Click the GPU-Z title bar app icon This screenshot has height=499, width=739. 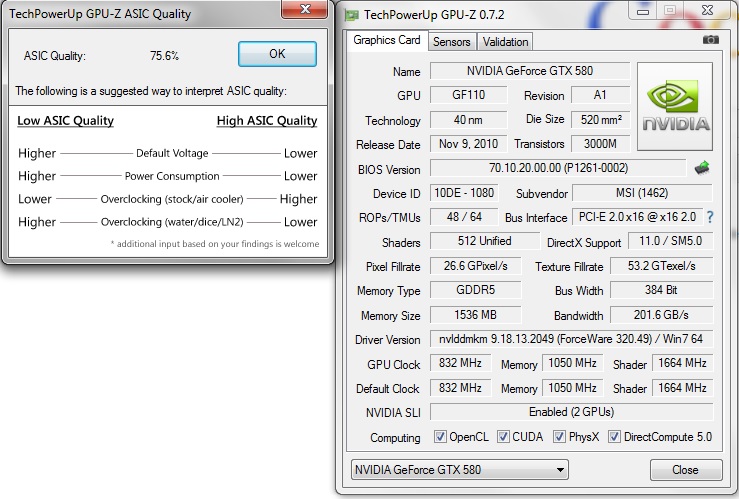tap(352, 15)
